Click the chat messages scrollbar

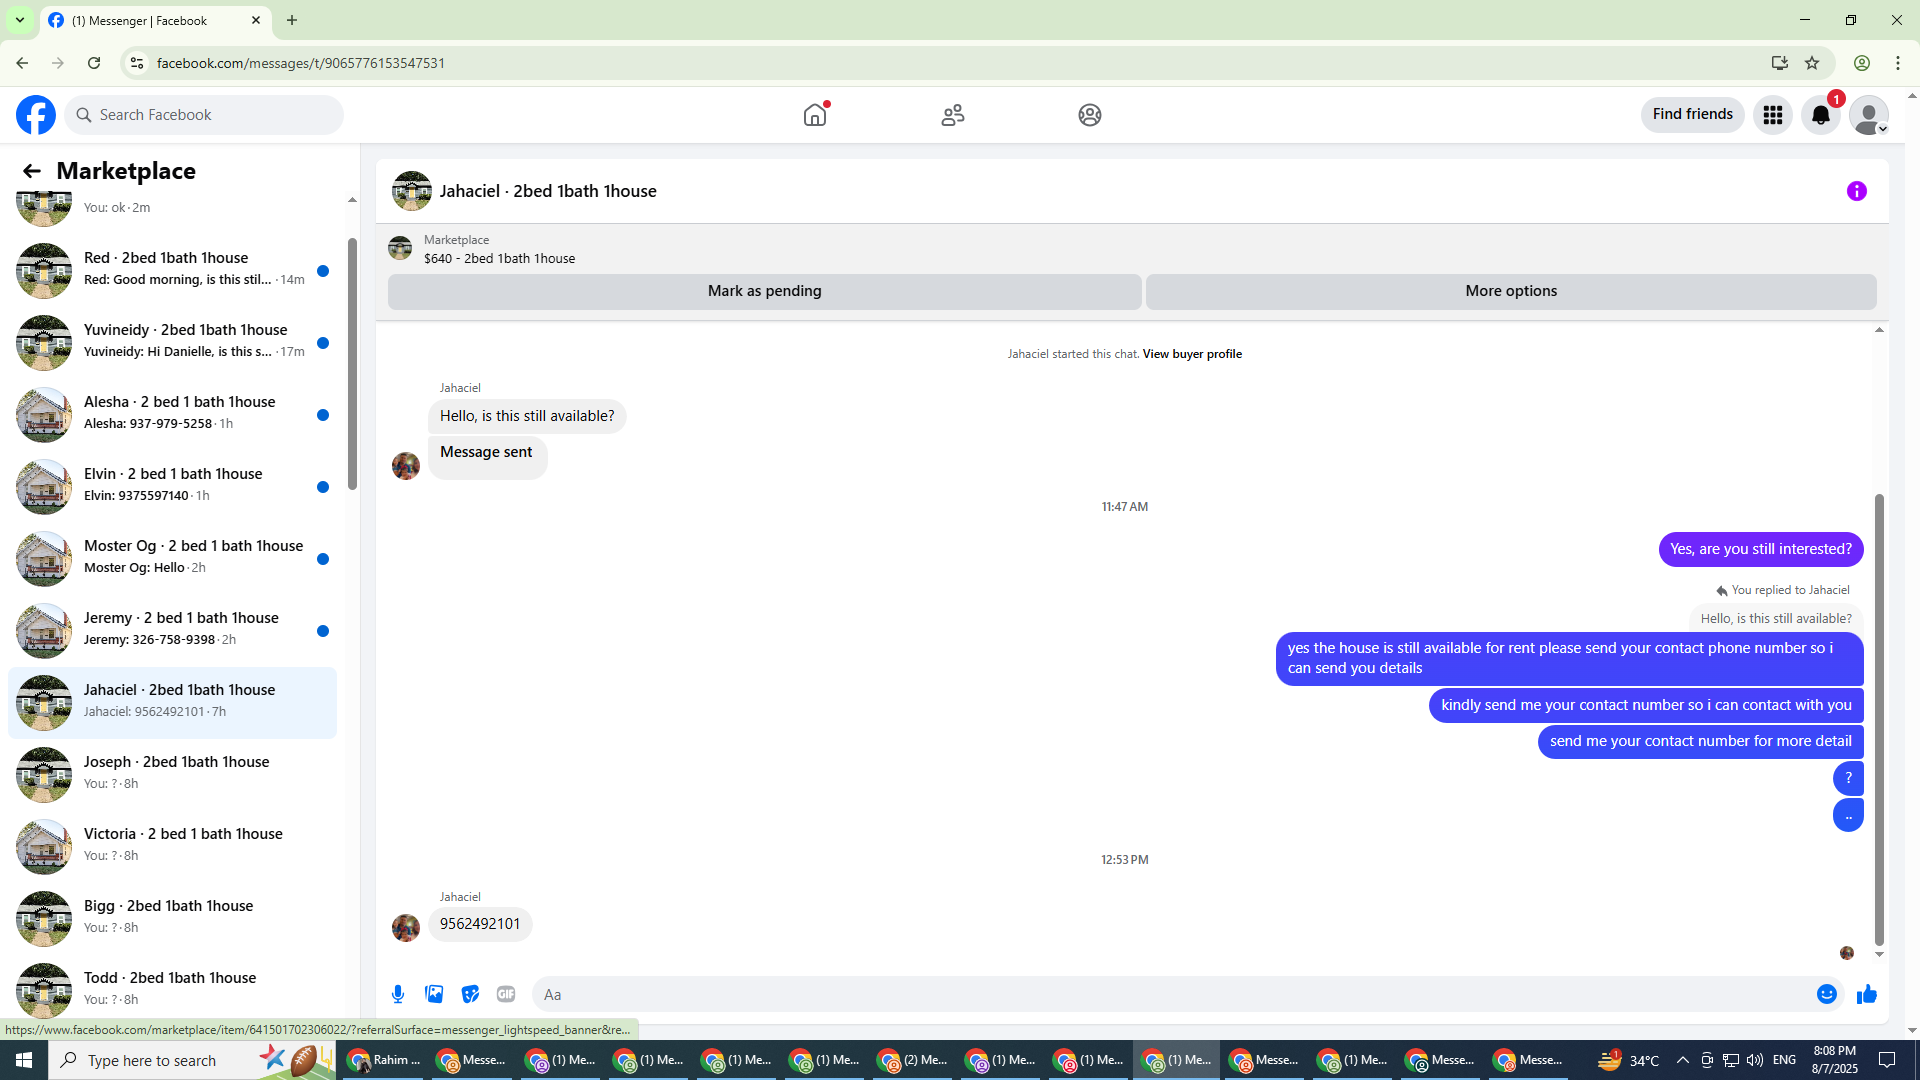[x=1879, y=720]
